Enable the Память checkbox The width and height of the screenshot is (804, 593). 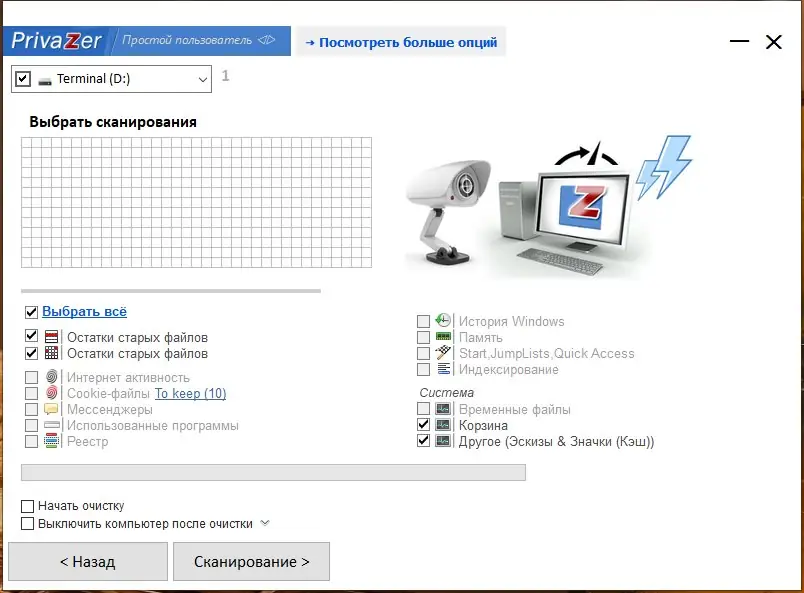(423, 338)
